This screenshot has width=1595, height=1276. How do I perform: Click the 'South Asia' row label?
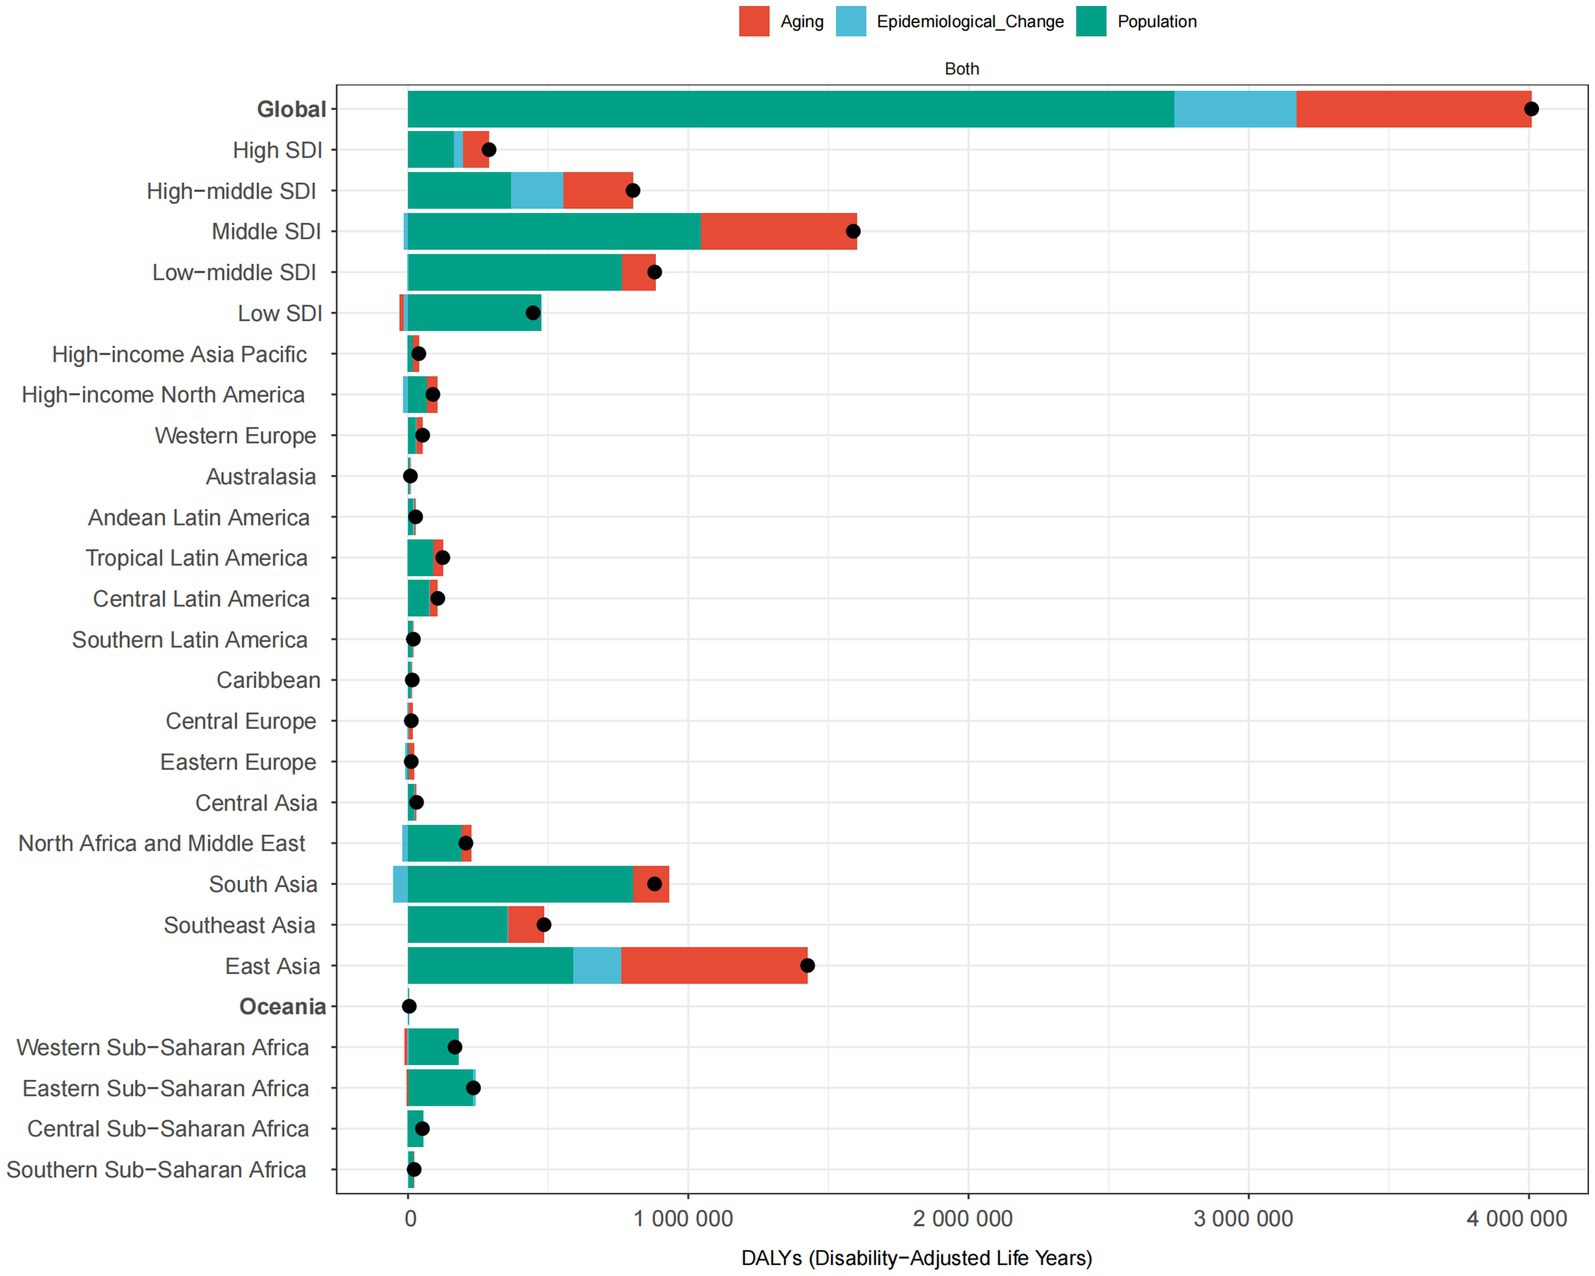point(263,885)
